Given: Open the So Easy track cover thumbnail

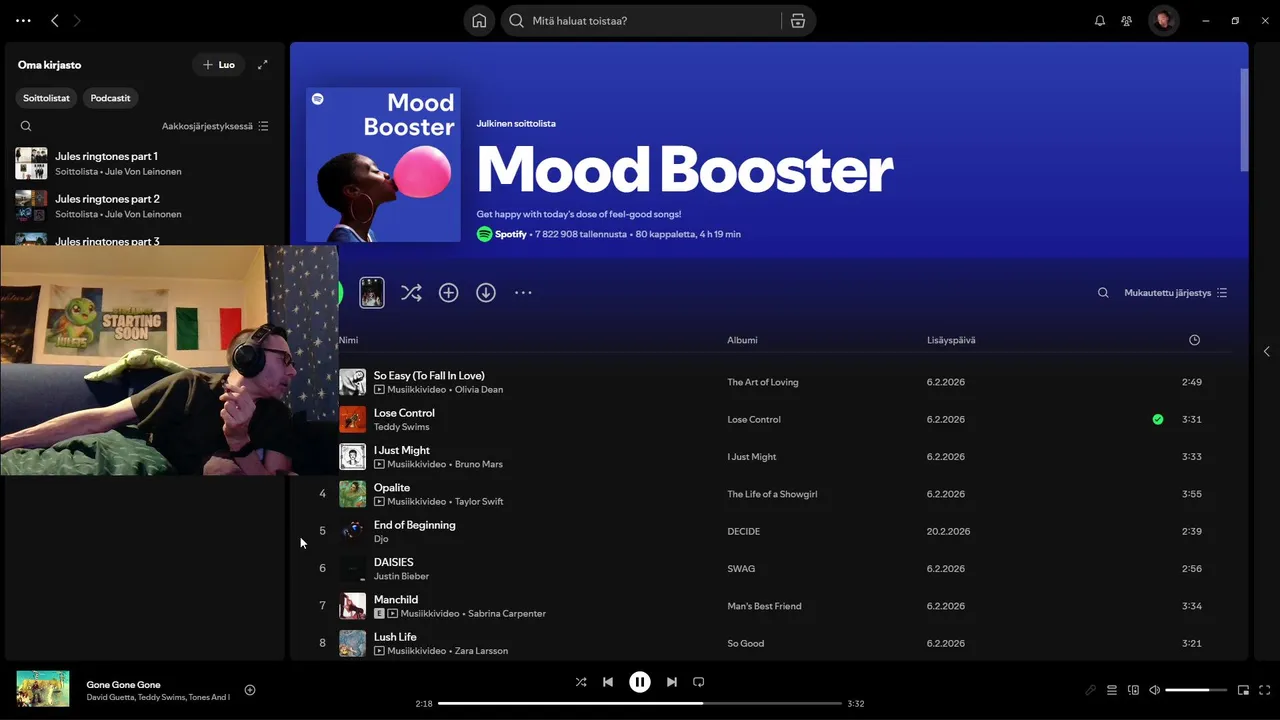Looking at the screenshot, I should (353, 382).
